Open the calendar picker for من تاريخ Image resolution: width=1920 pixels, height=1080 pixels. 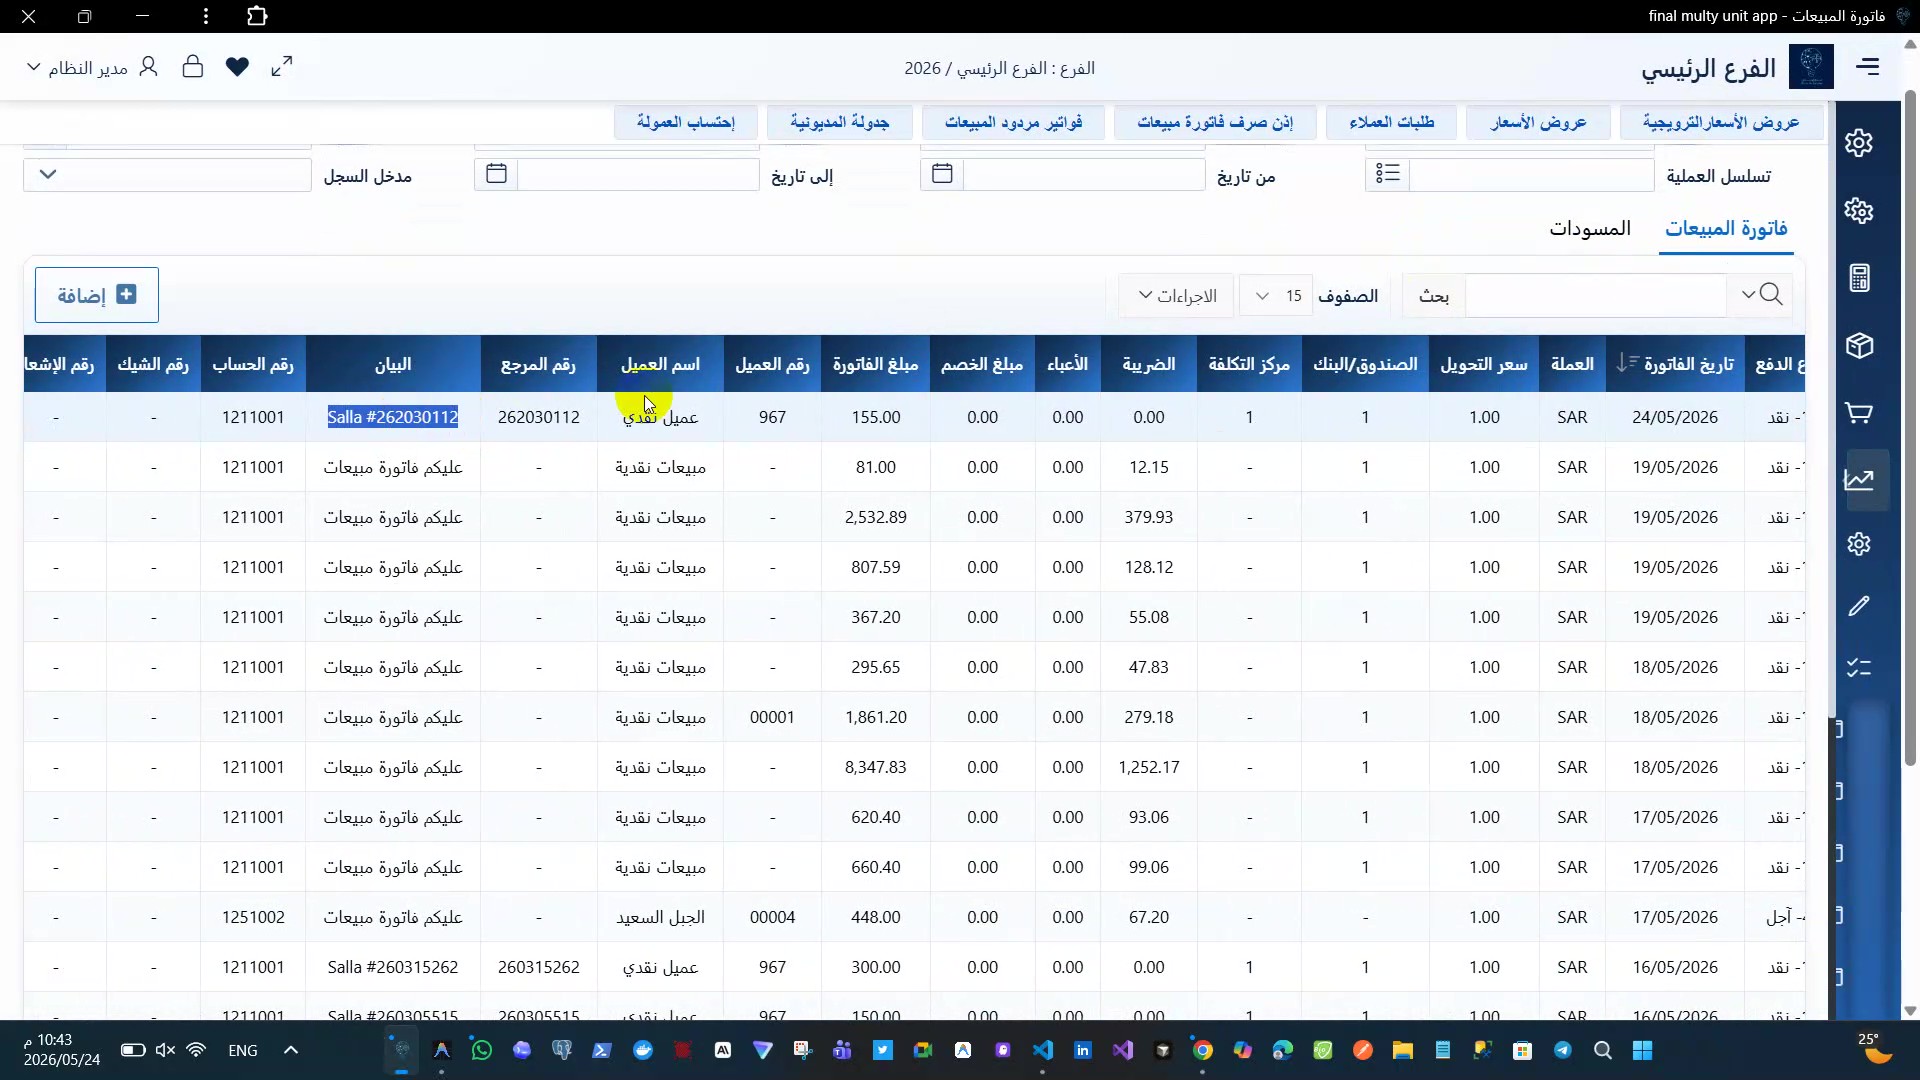click(x=942, y=174)
